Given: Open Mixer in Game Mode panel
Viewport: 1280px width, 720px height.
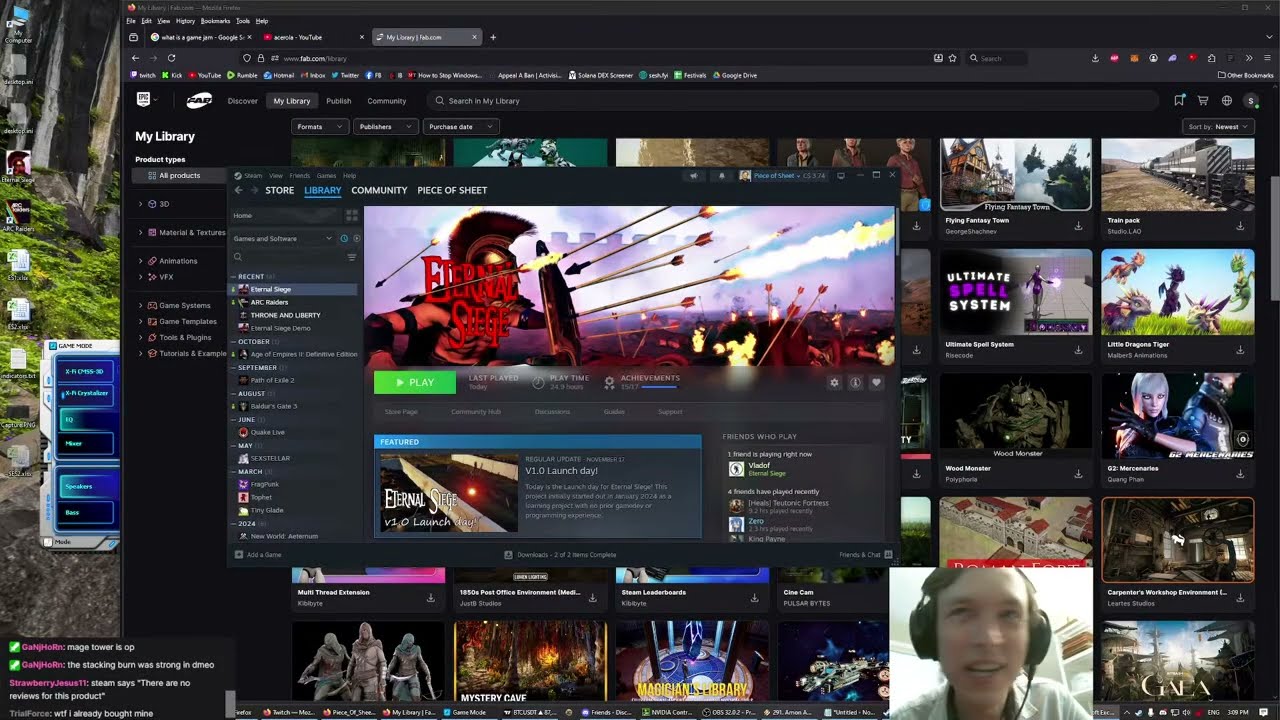Looking at the screenshot, I should (x=86, y=443).
